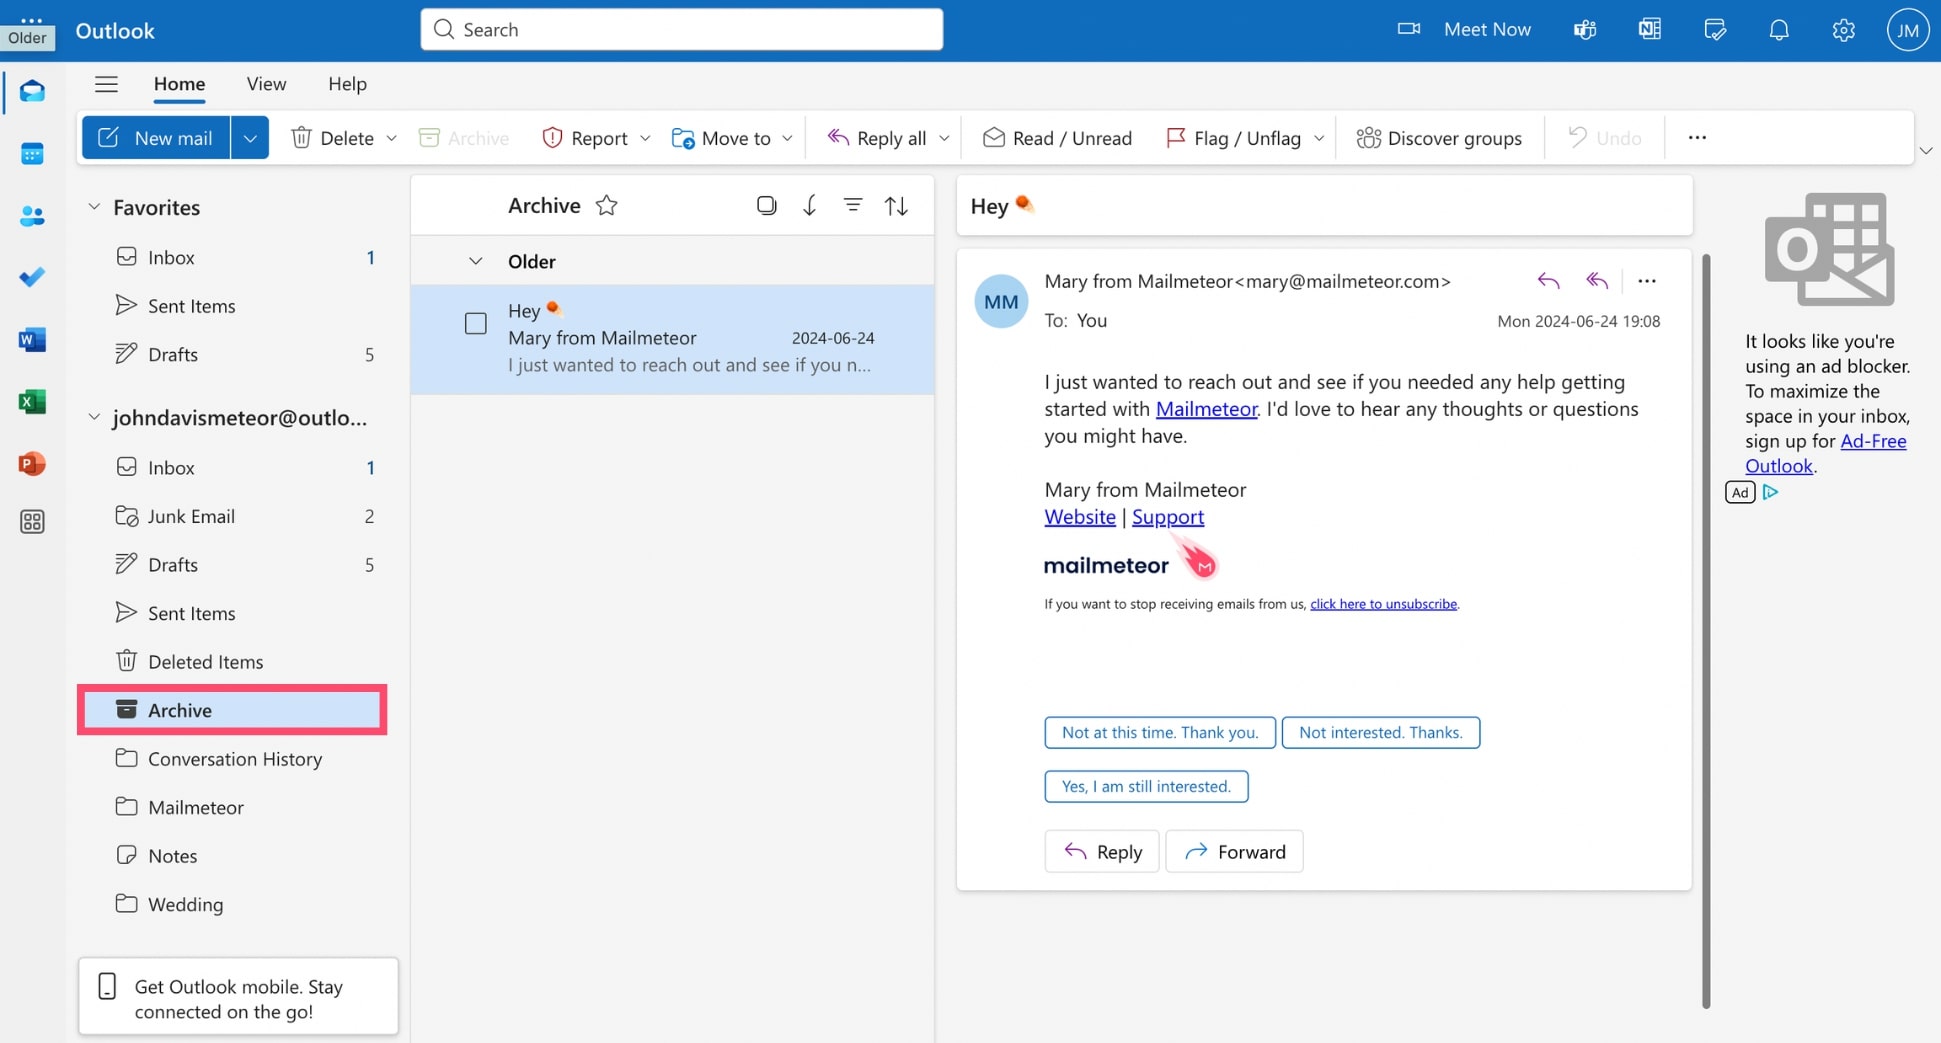Toggle the hamburger navigation pane button
The image size is (1941, 1043).
point(106,84)
